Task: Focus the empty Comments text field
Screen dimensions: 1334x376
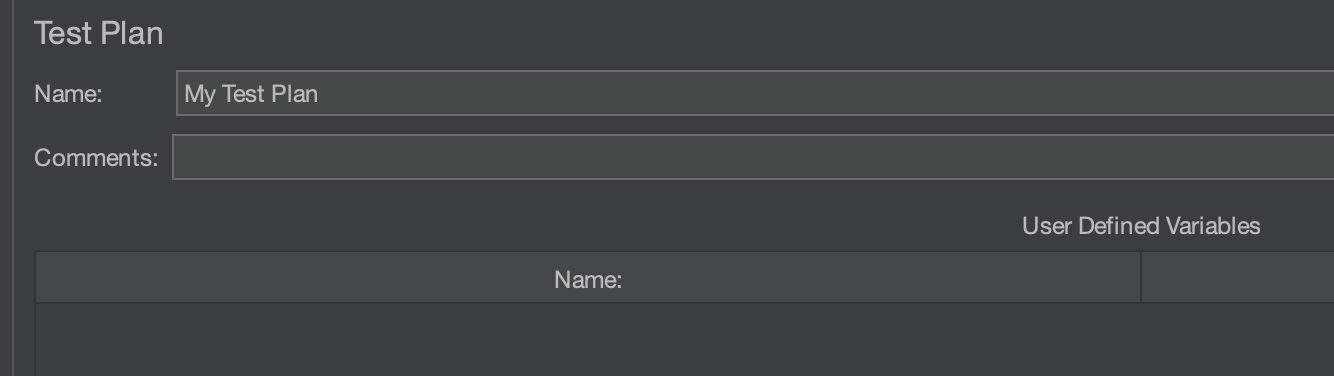Action: [x=753, y=157]
